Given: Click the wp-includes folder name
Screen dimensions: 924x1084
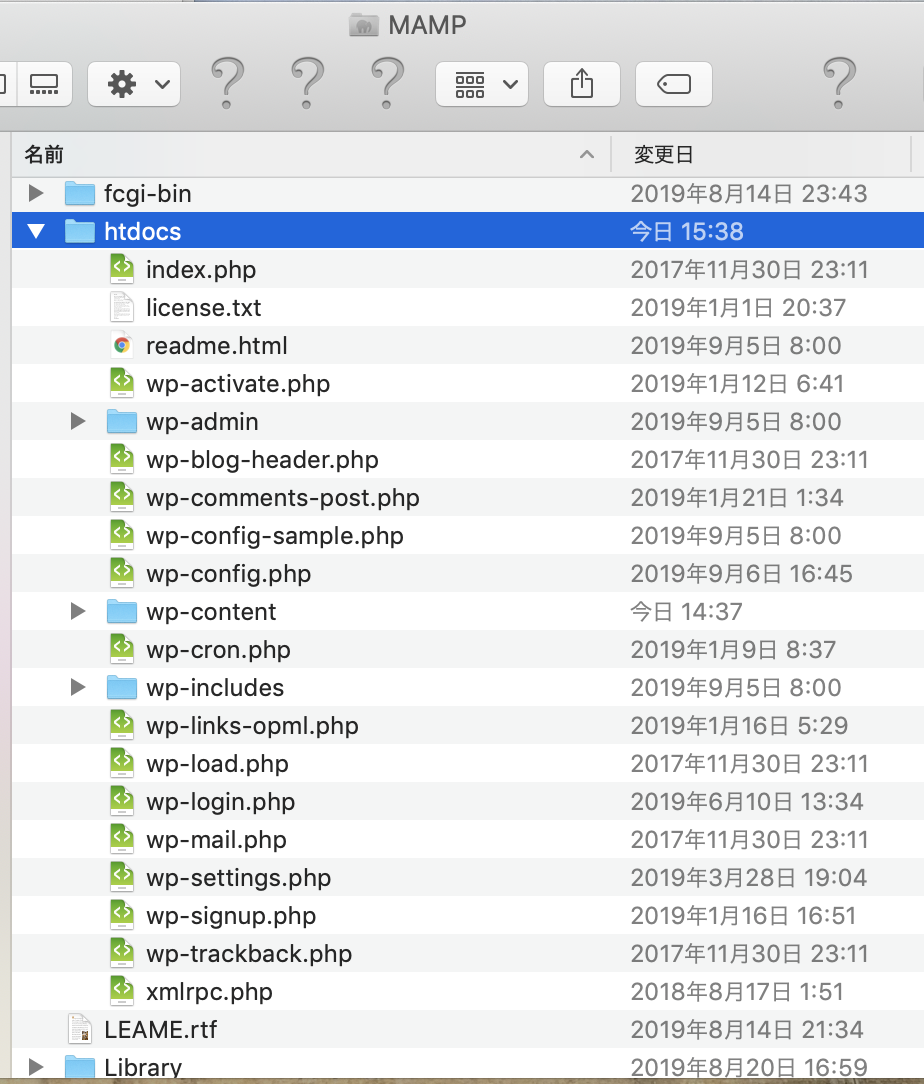Looking at the screenshot, I should [215, 688].
